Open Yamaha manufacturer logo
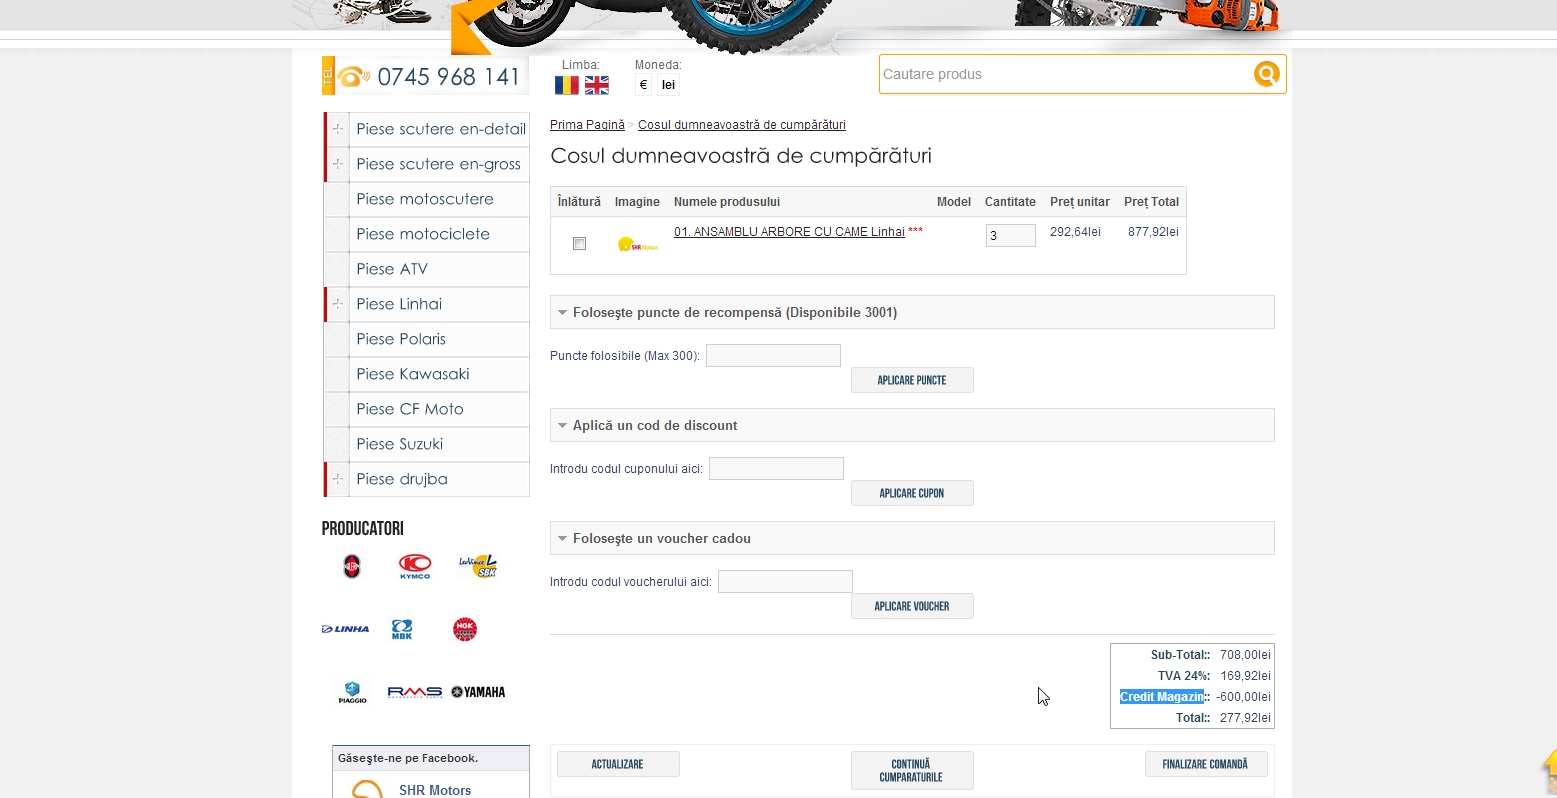 pyautogui.click(x=478, y=692)
